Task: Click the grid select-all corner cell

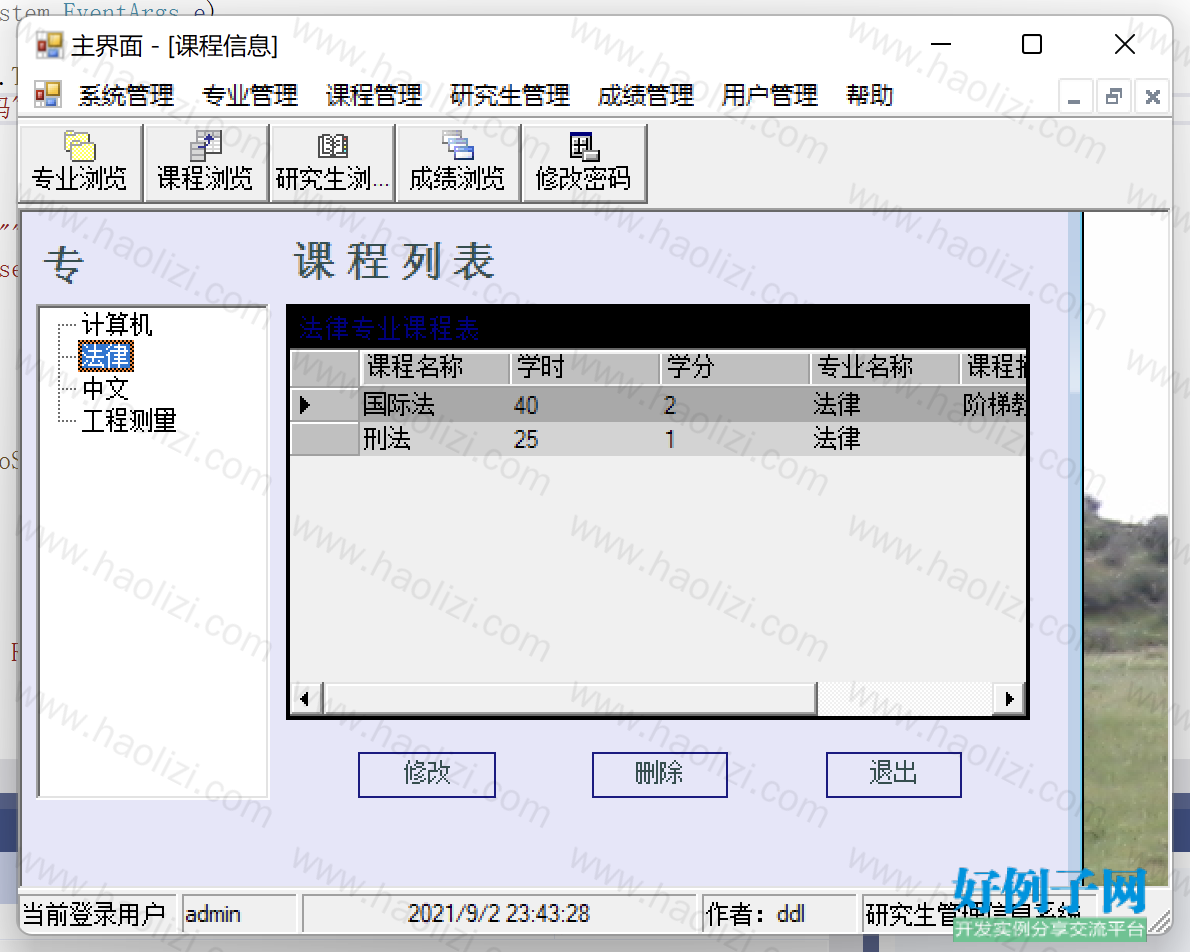Action: pyautogui.click(x=325, y=367)
